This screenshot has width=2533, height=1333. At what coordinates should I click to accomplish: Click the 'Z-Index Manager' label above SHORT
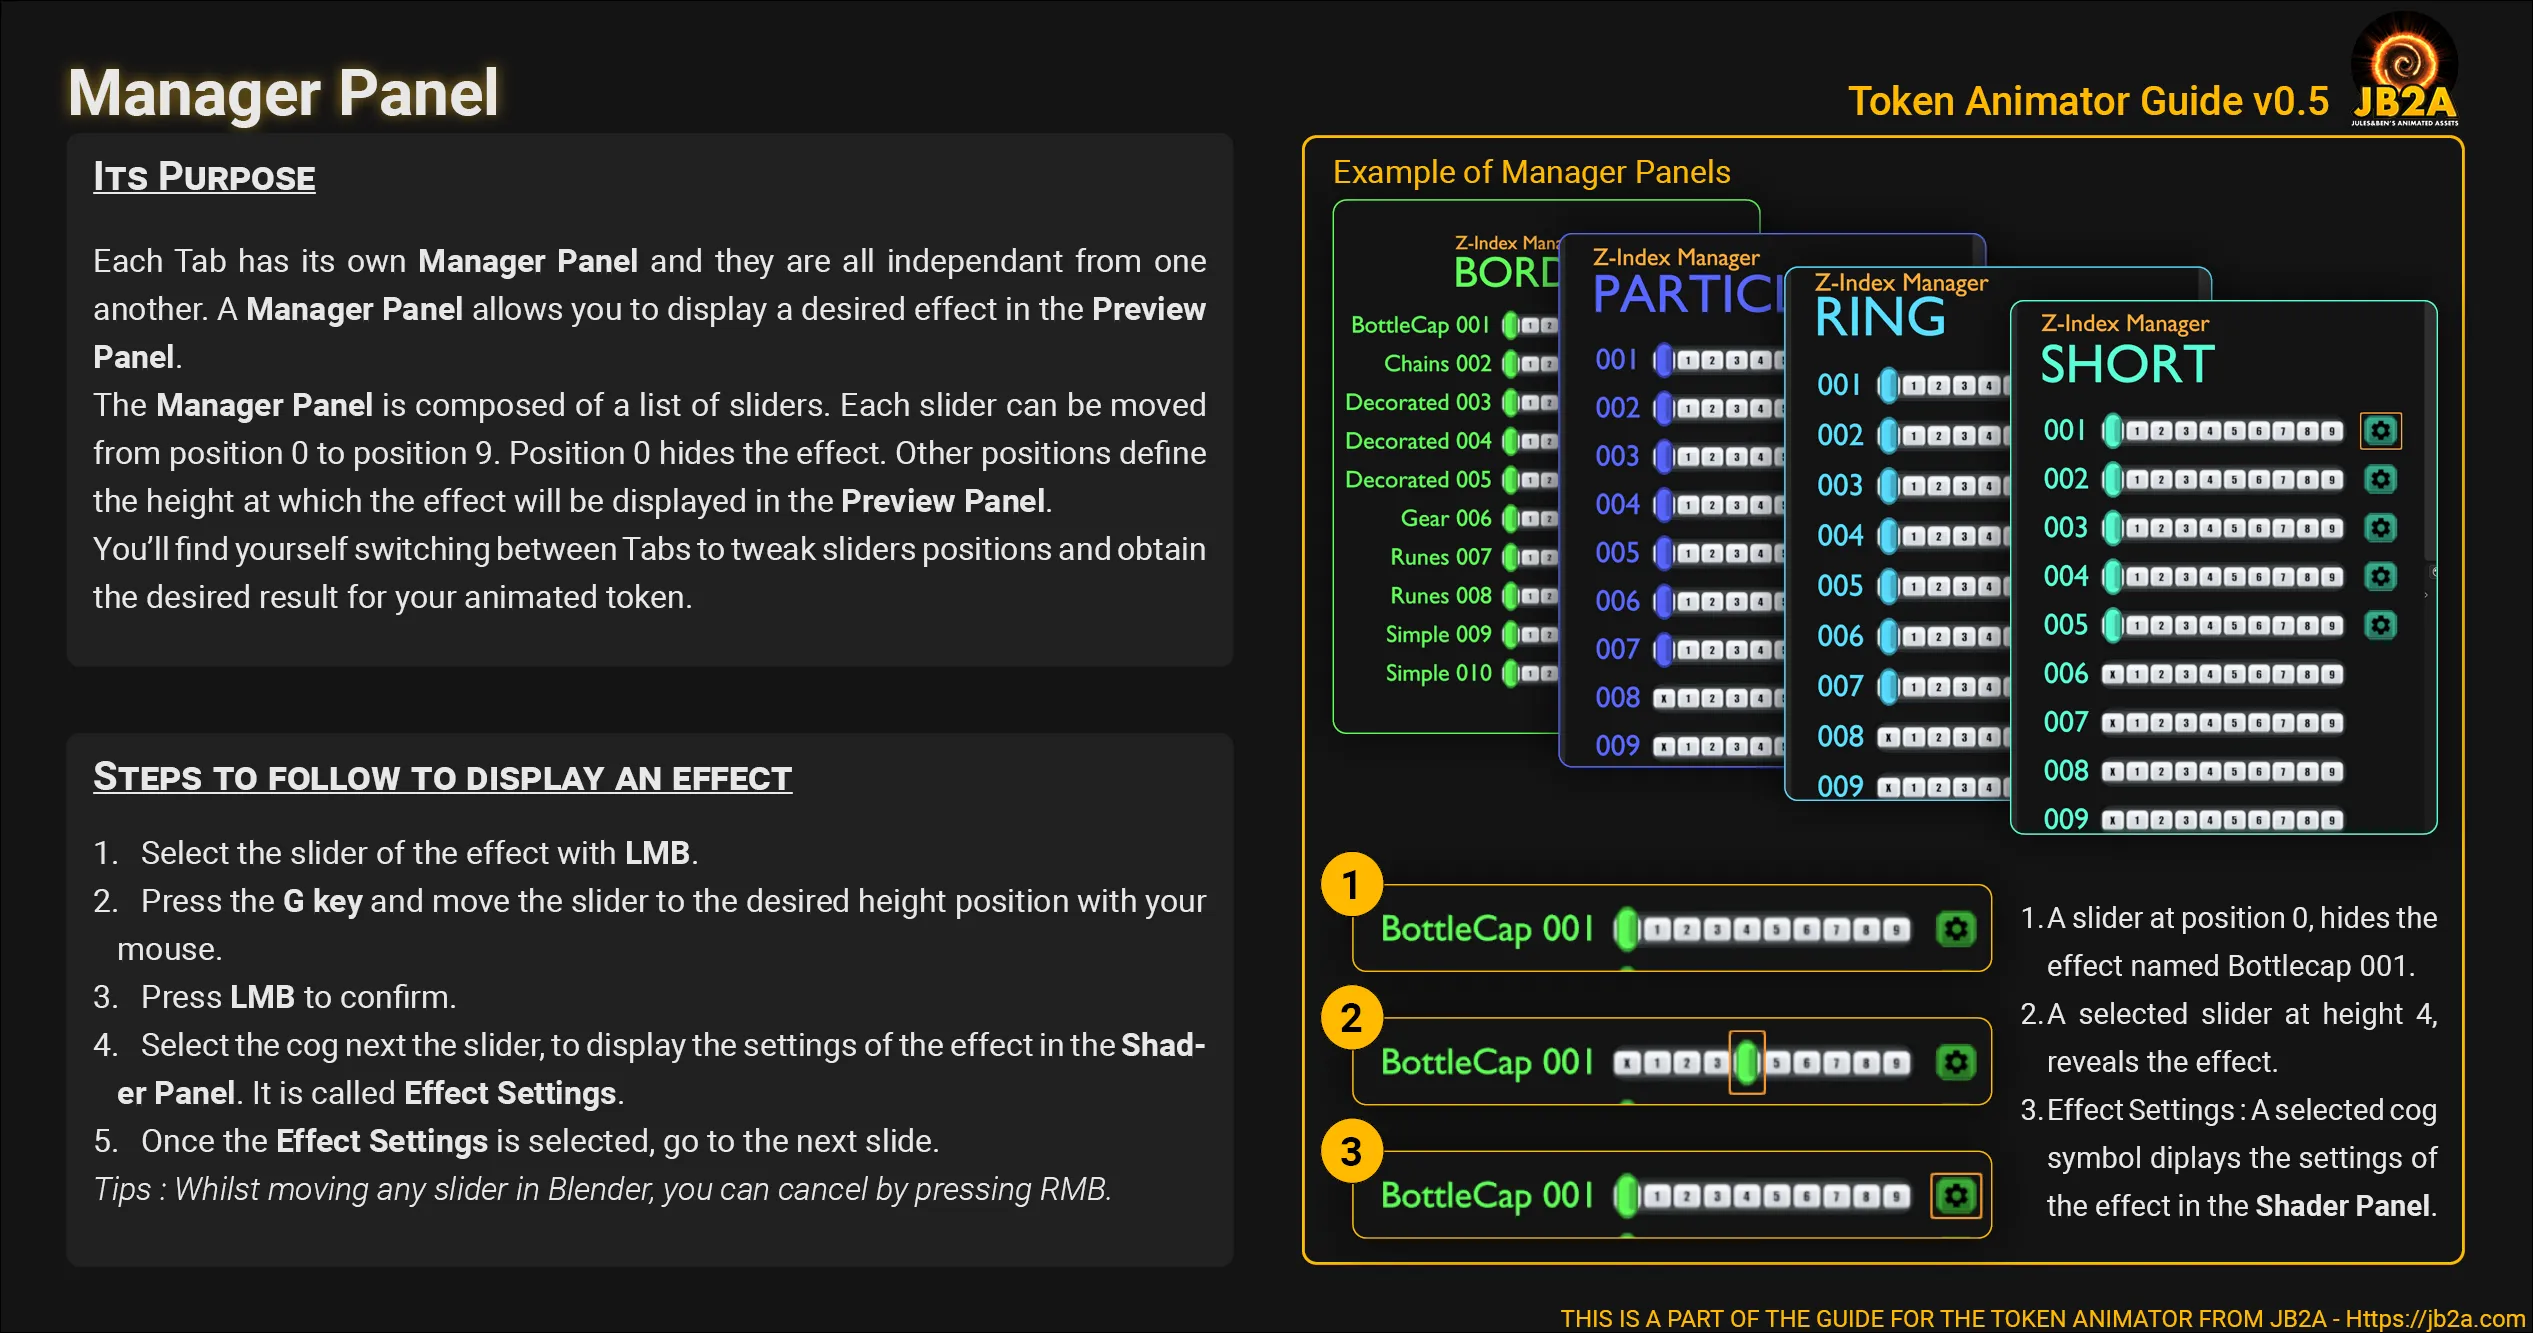[2124, 324]
